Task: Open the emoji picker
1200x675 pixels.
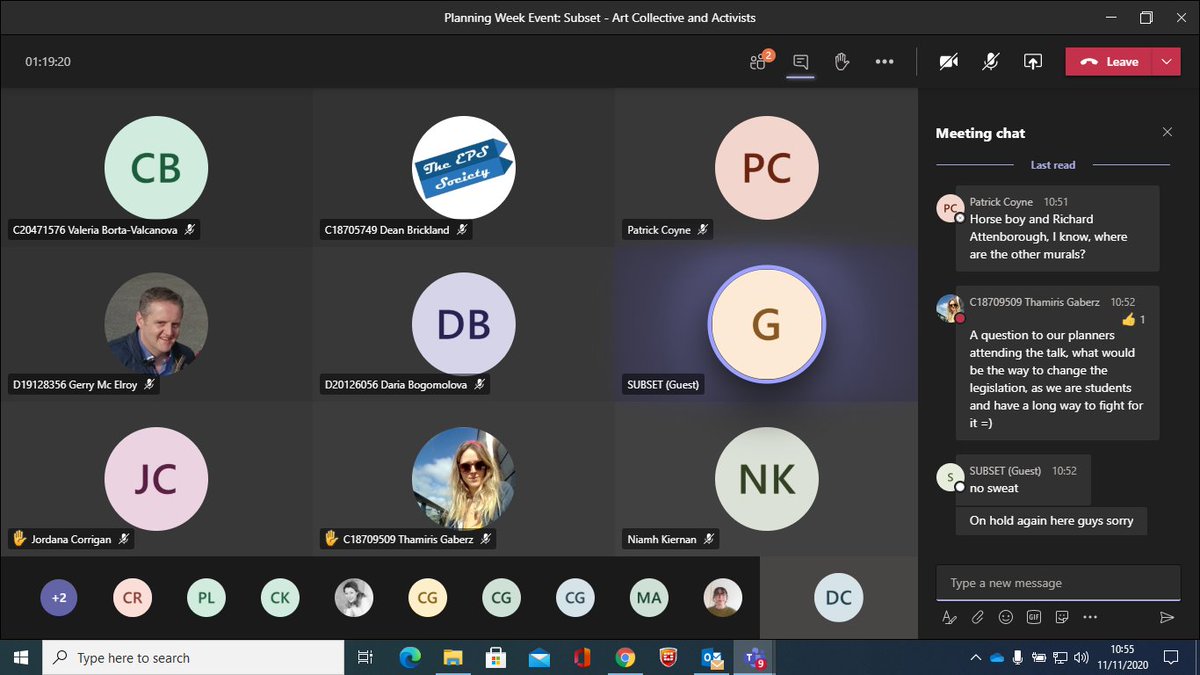Action: point(1006,617)
